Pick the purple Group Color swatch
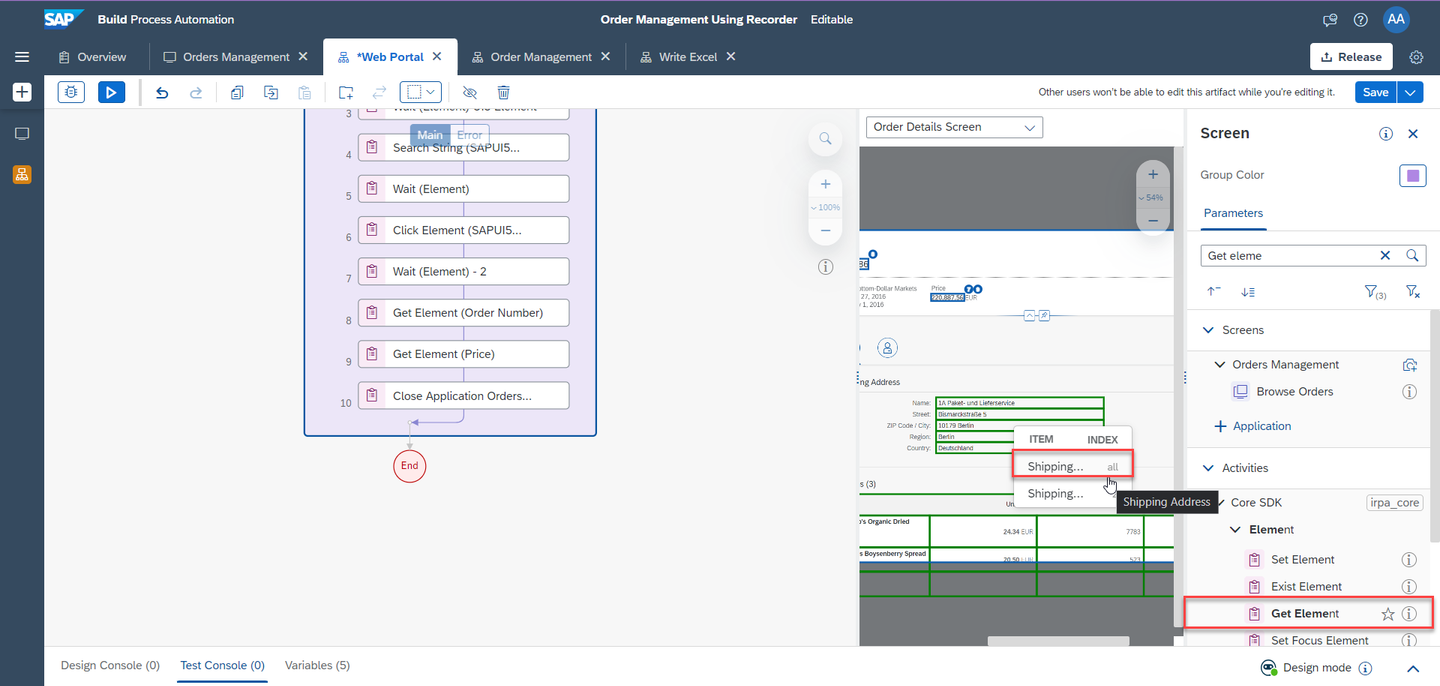 tap(1412, 175)
